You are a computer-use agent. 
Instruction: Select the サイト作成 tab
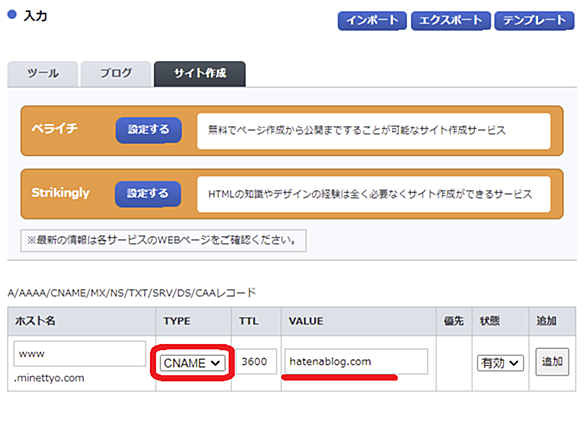pos(200,74)
